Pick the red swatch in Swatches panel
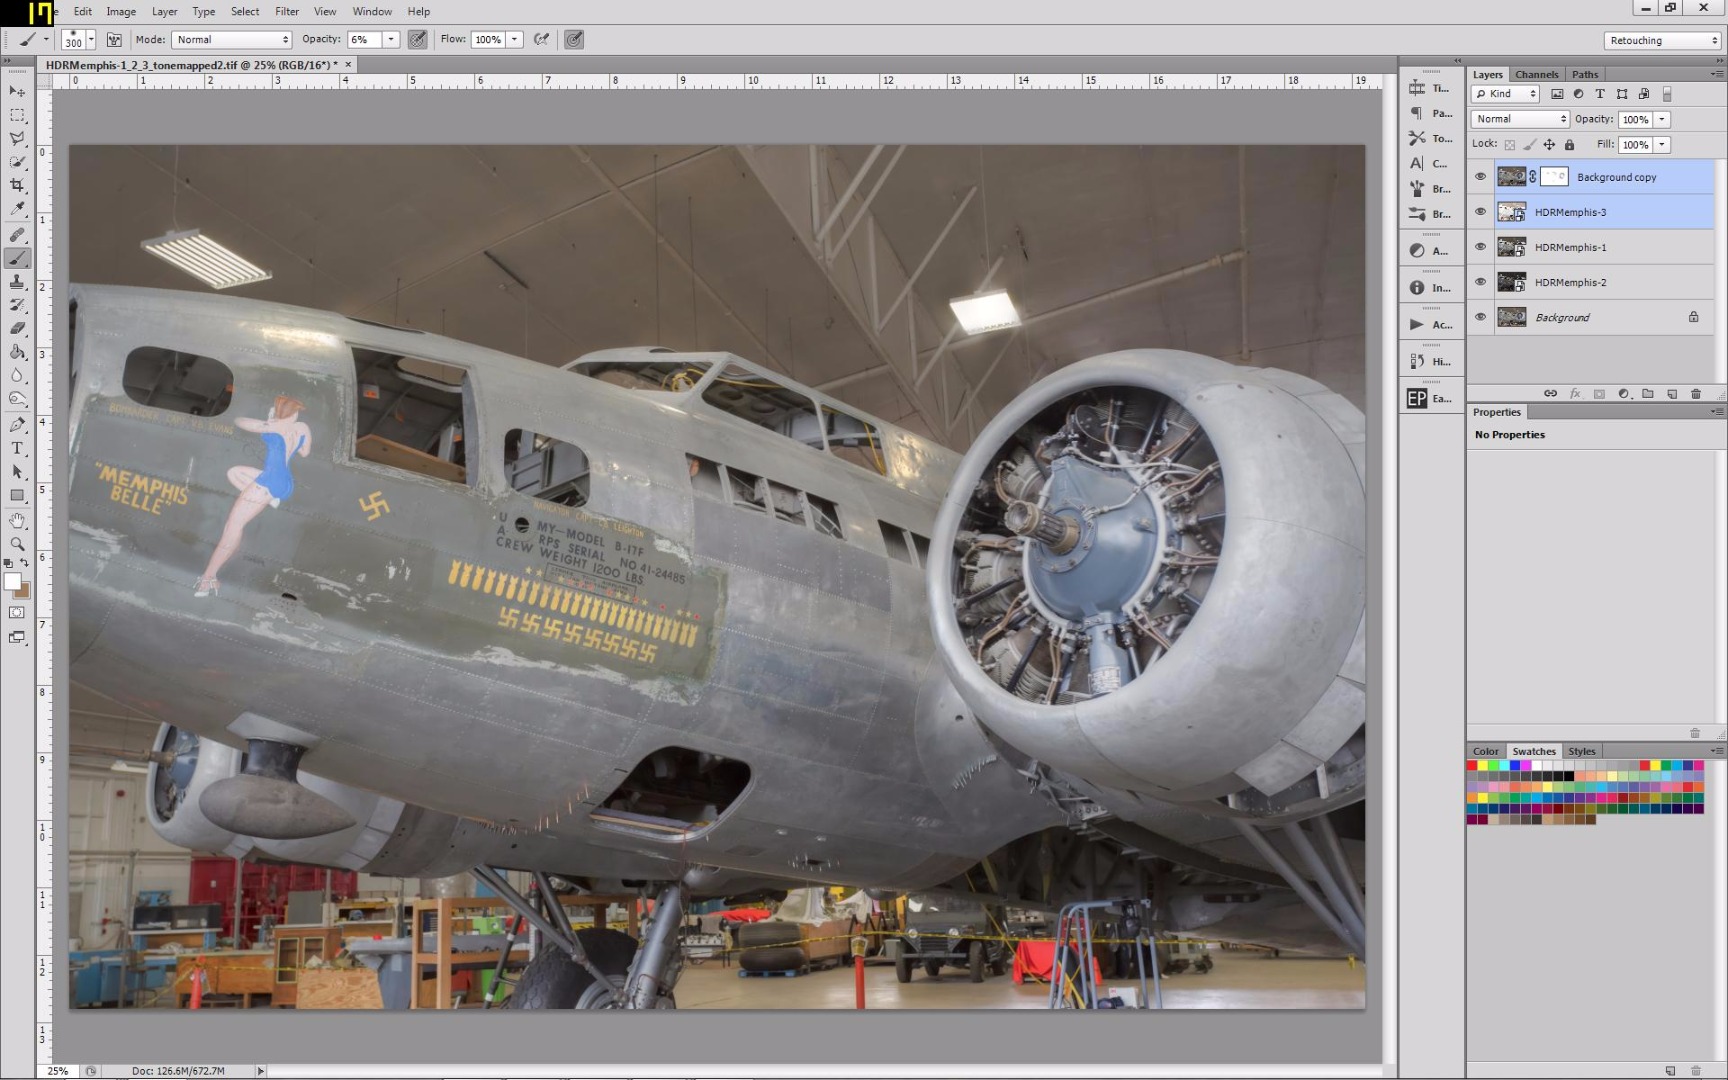The height and width of the screenshot is (1080, 1728). point(1472,766)
